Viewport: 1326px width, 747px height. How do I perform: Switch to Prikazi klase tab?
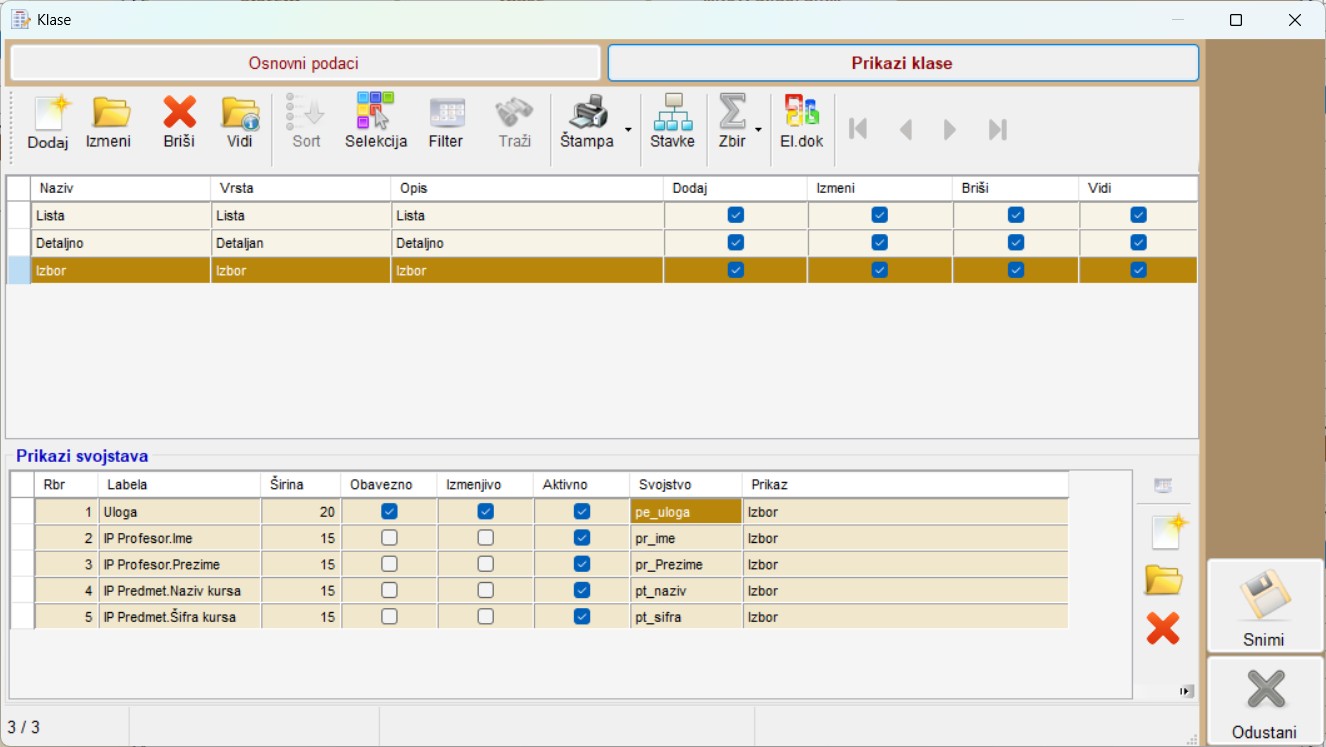903,63
